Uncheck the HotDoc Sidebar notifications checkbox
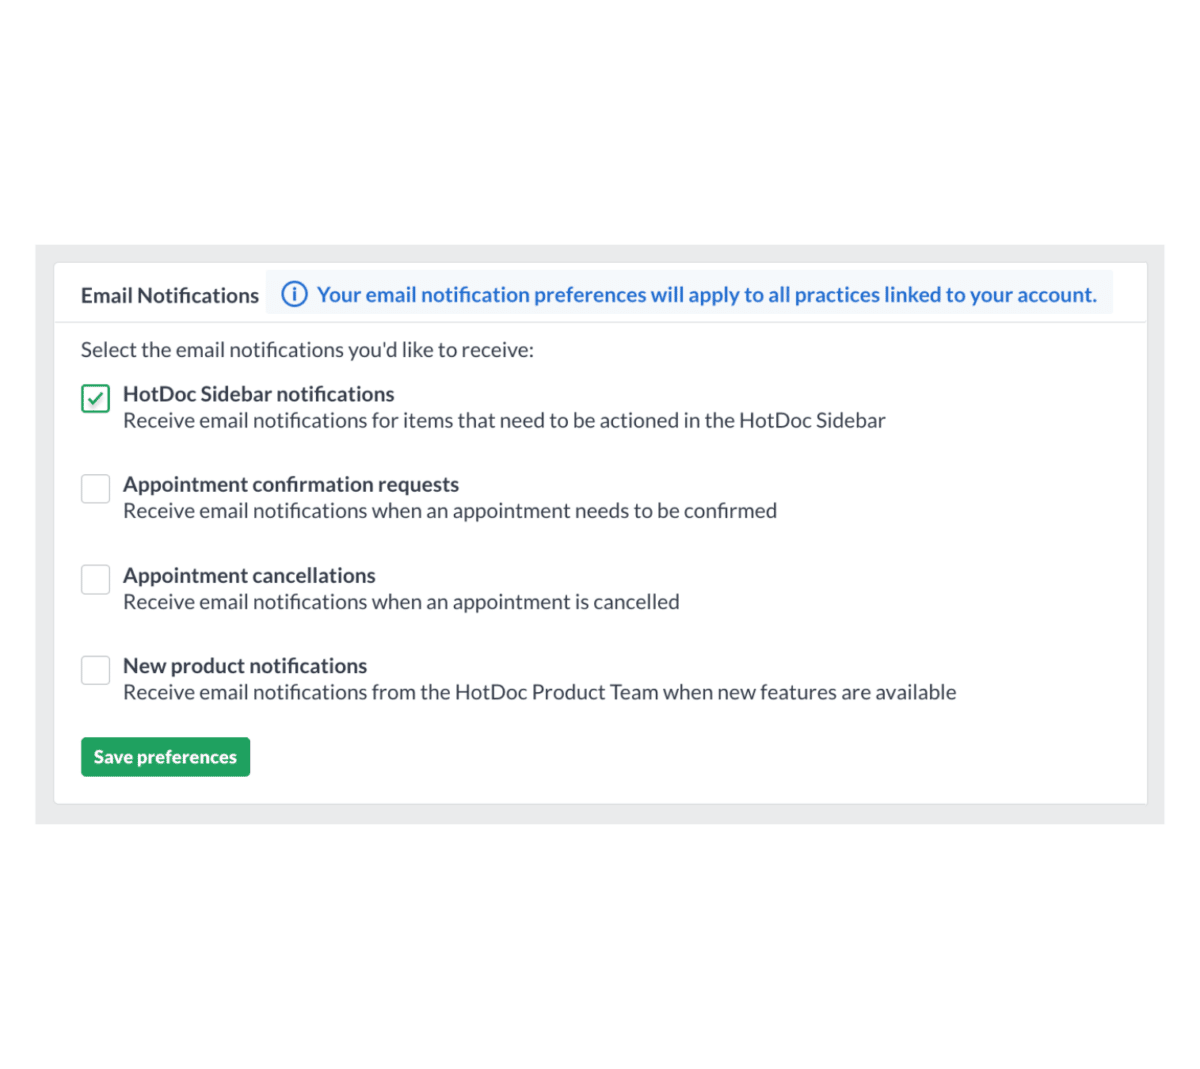 click(96, 398)
